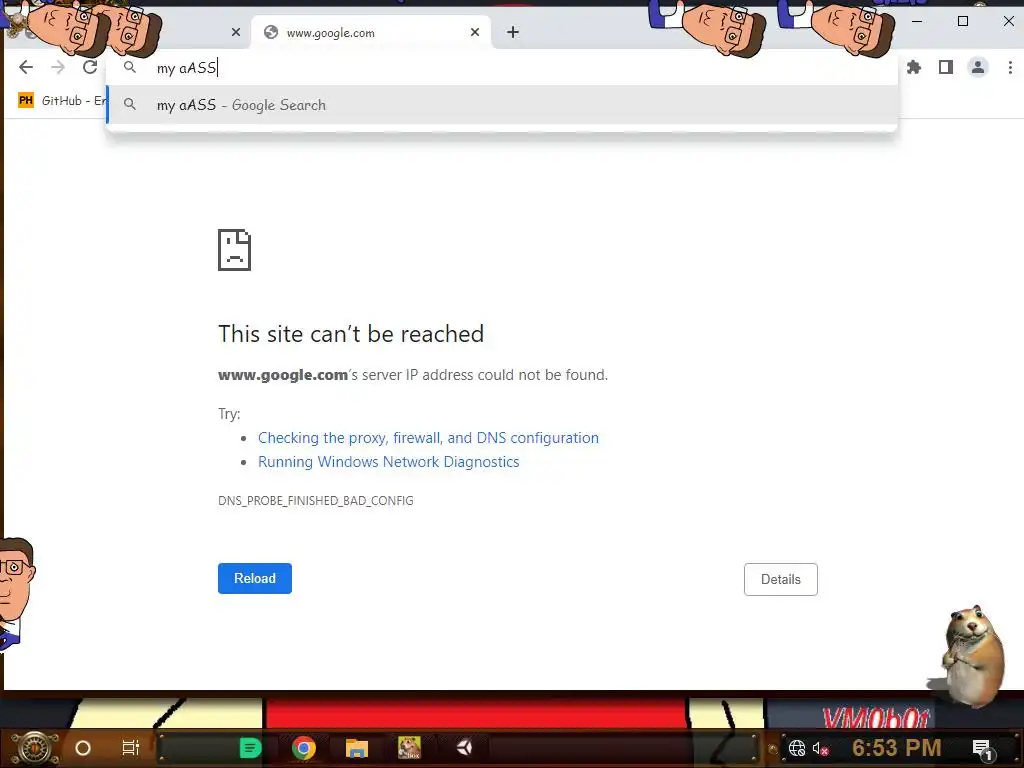Click 'This site can't be reached' heading
This screenshot has width=1024, height=768.
pos(351,334)
